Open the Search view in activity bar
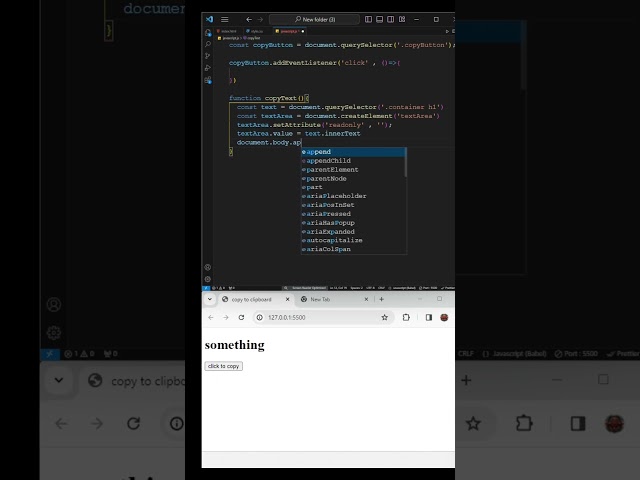The width and height of the screenshot is (640, 480). [x=208, y=44]
